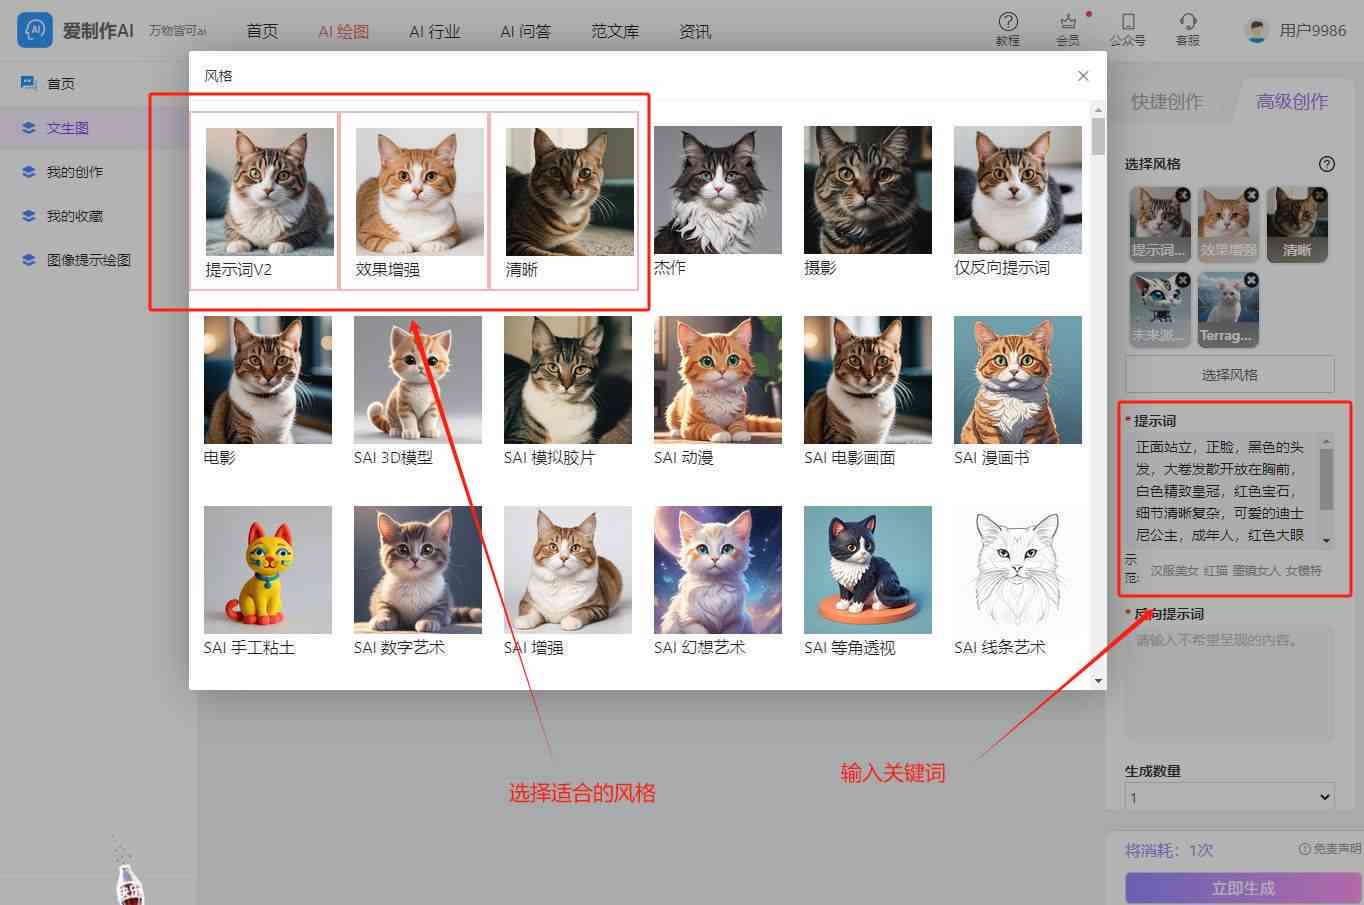This screenshot has width=1364, height=905.
Task: Open the 范文库 navigation item
Action: (615, 31)
